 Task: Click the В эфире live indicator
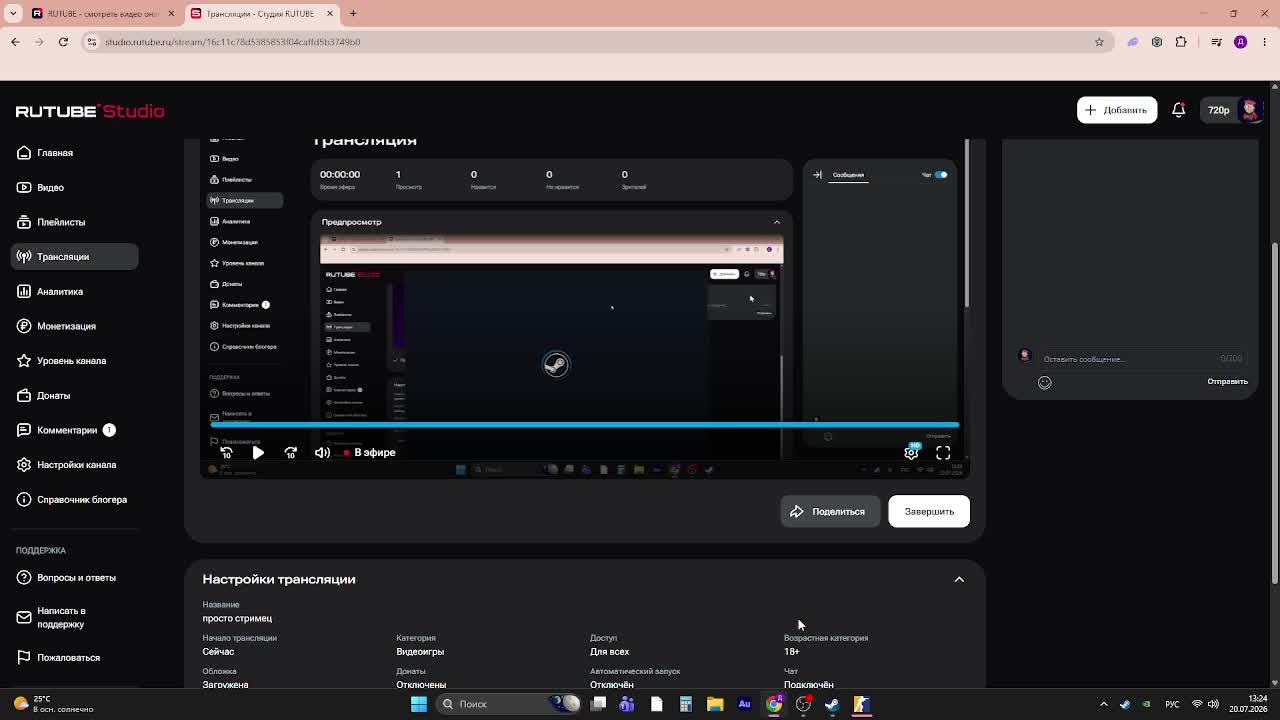369,453
